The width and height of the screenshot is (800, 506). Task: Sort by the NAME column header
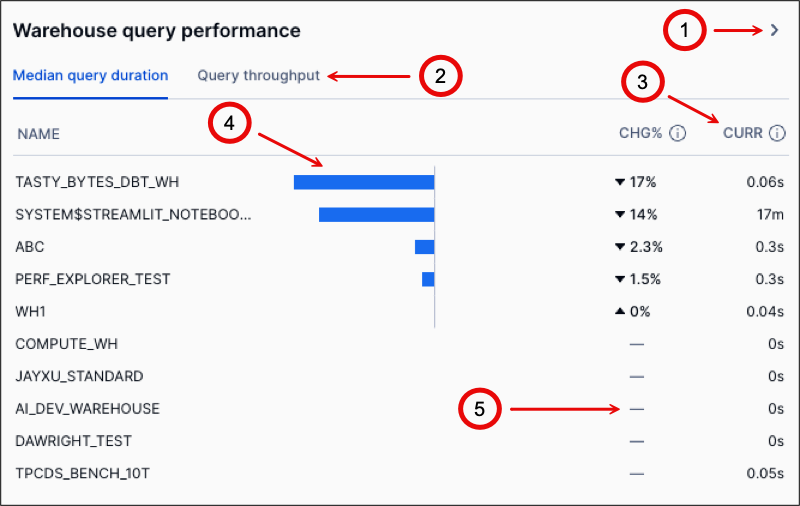tap(39, 133)
